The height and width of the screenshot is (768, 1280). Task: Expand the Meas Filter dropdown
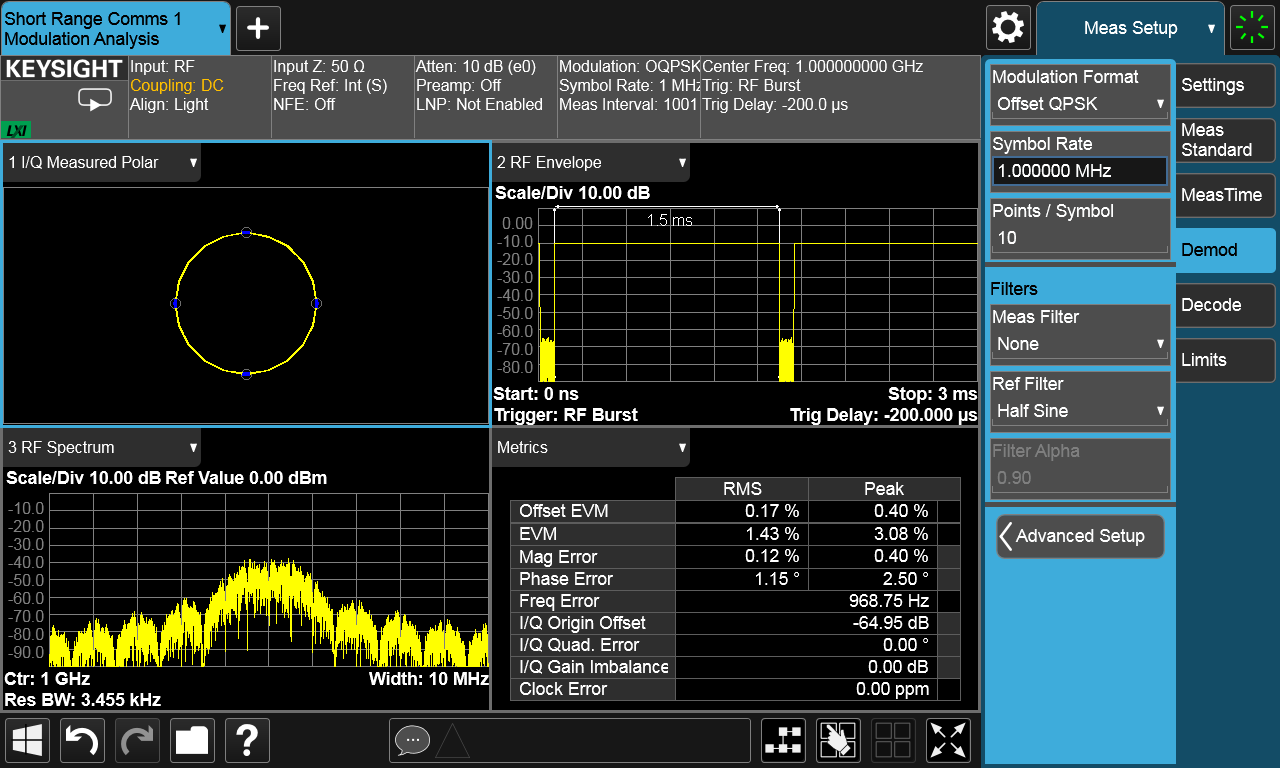tap(1079, 343)
